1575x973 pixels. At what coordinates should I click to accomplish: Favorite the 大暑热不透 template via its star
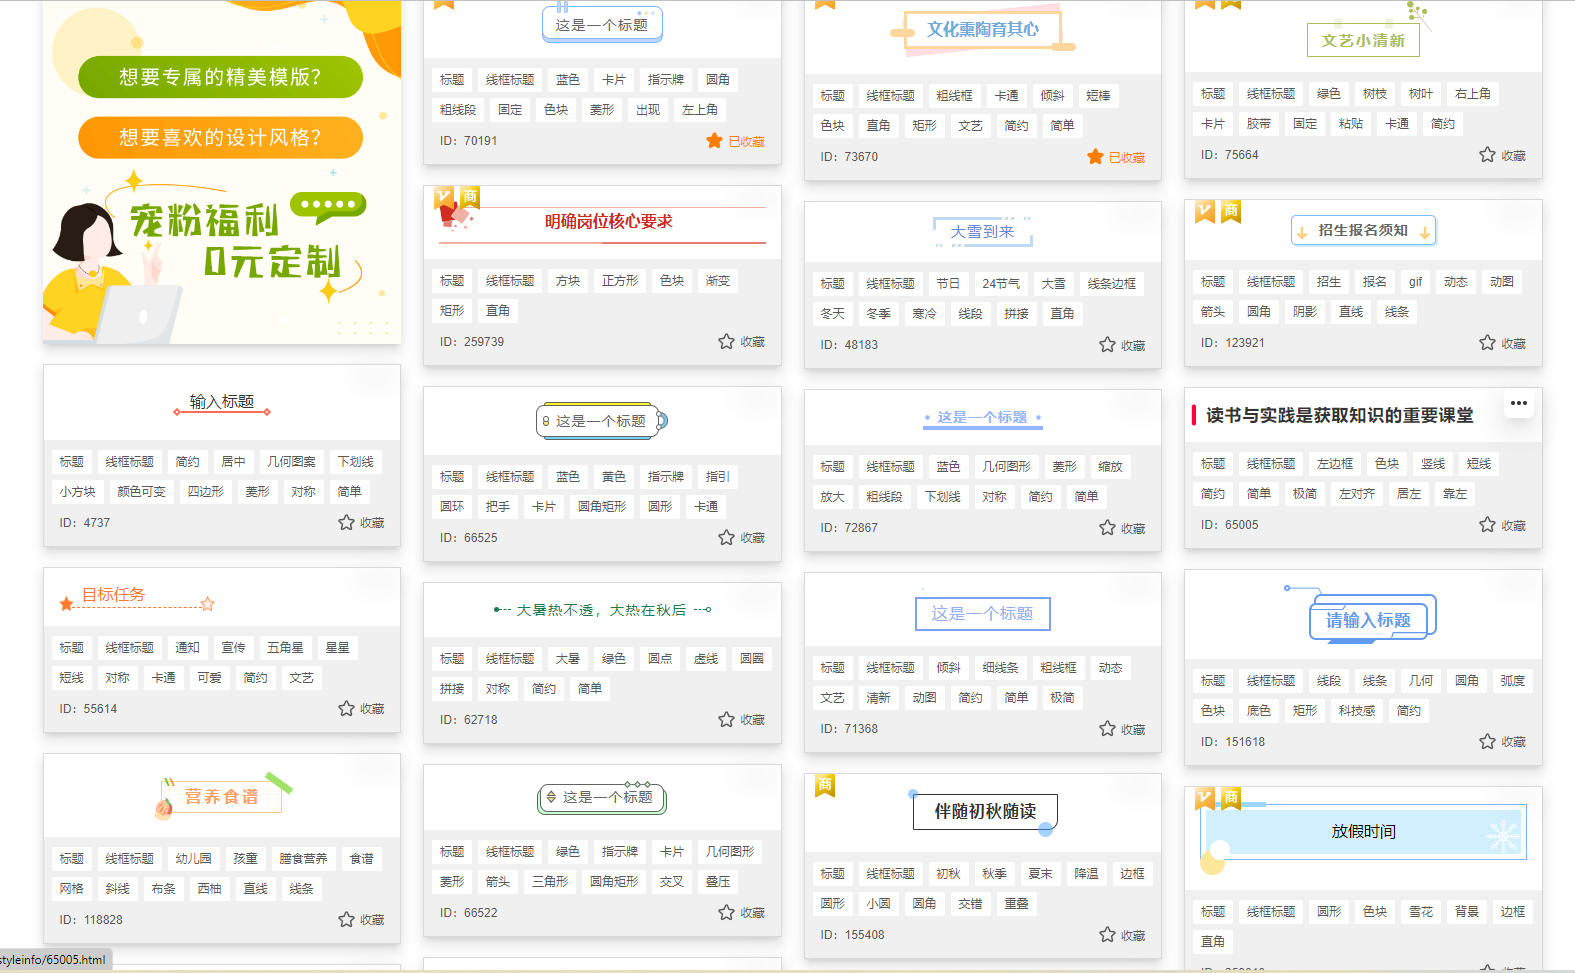click(726, 720)
